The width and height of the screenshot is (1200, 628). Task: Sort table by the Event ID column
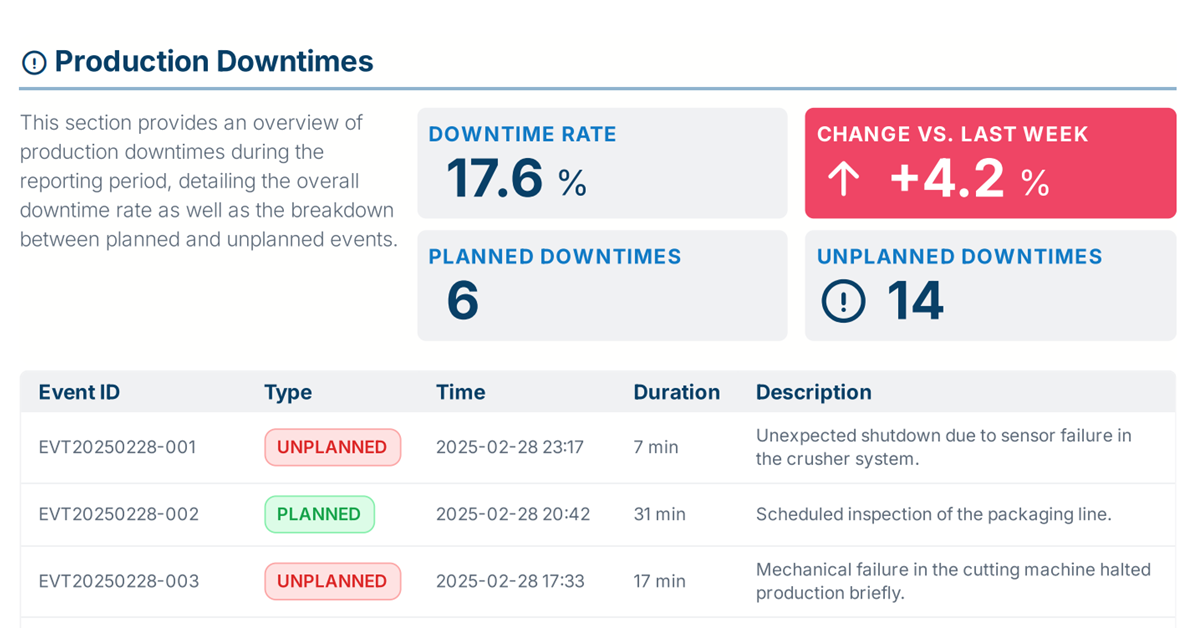[79, 392]
